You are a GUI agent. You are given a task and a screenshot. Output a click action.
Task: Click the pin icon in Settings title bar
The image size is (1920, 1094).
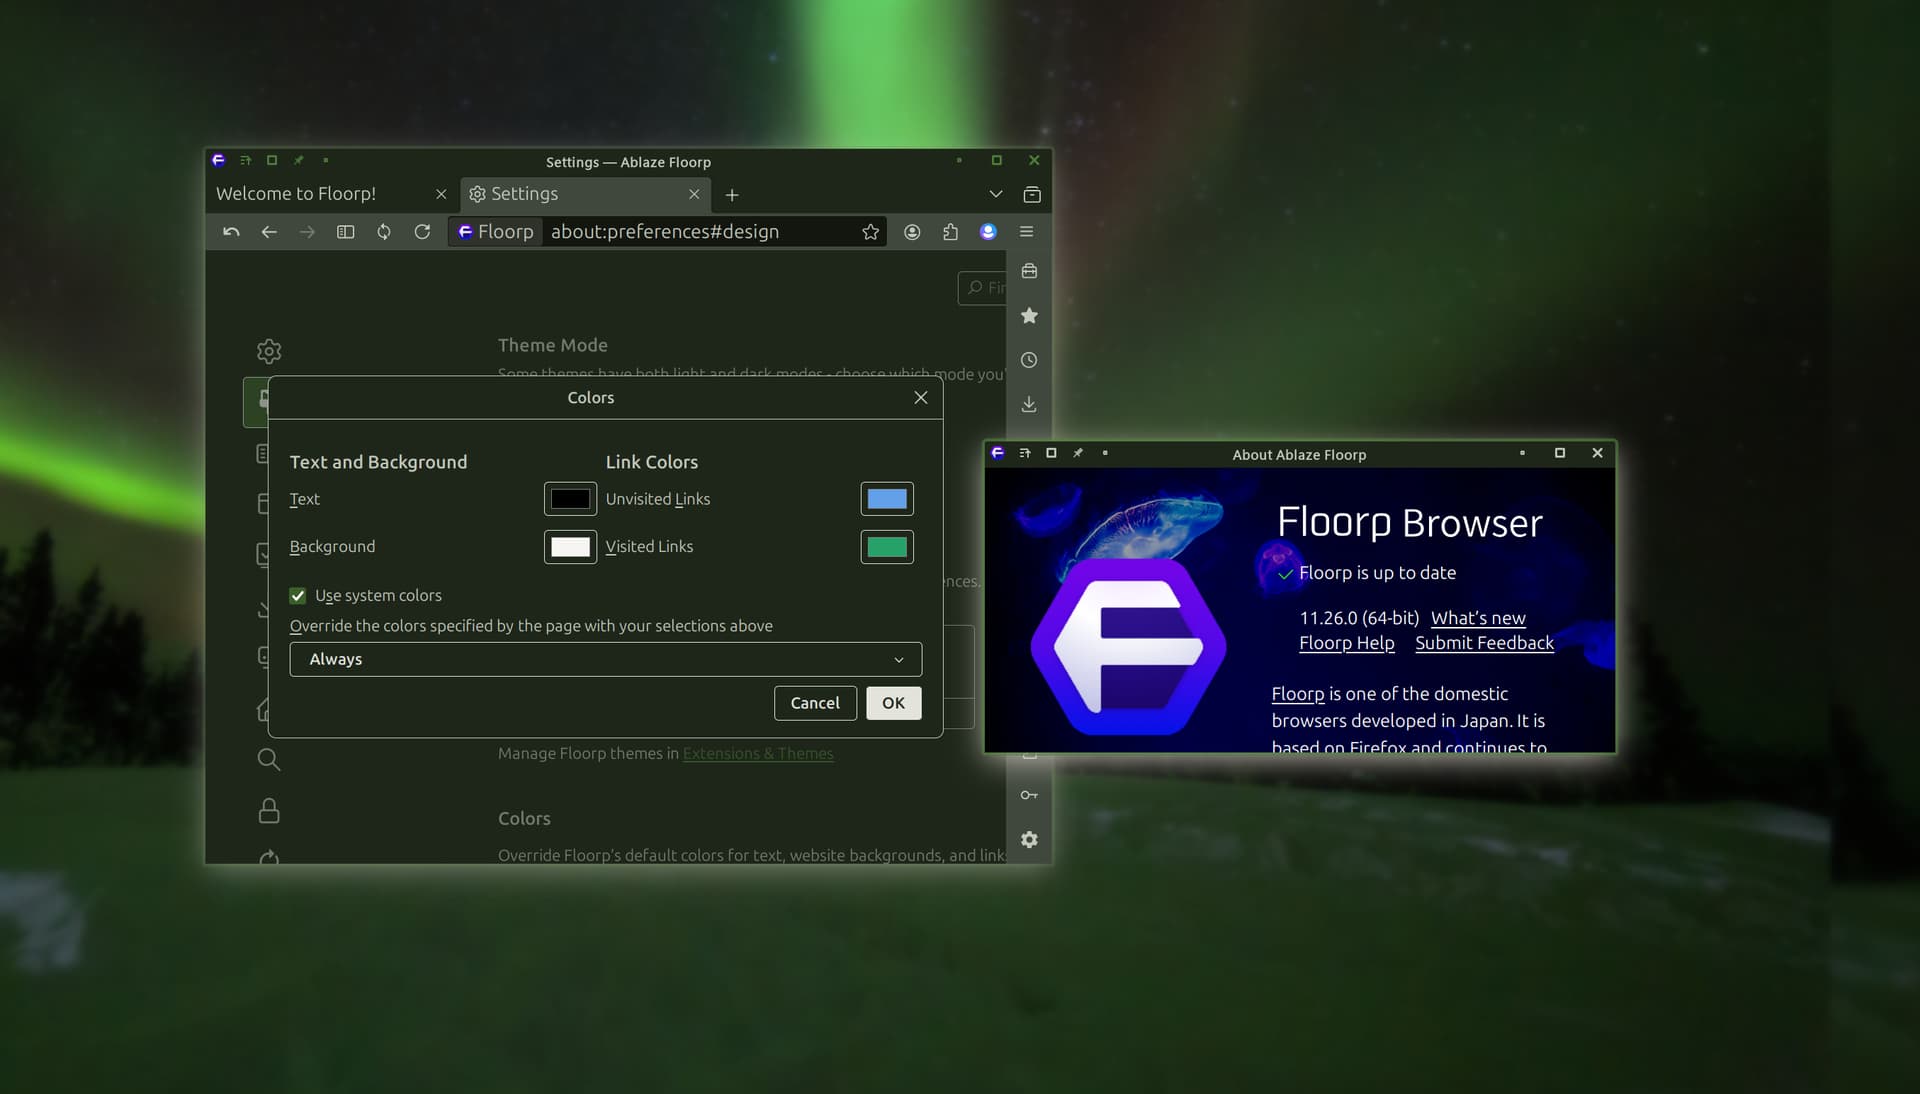coord(298,160)
